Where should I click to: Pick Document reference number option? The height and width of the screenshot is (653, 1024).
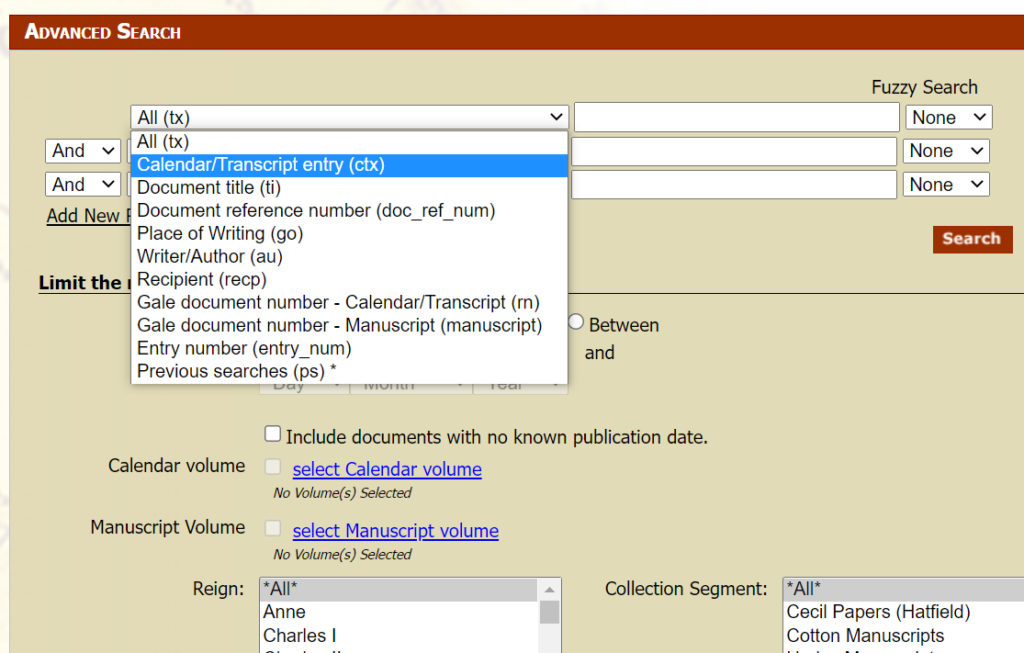[x=315, y=211]
